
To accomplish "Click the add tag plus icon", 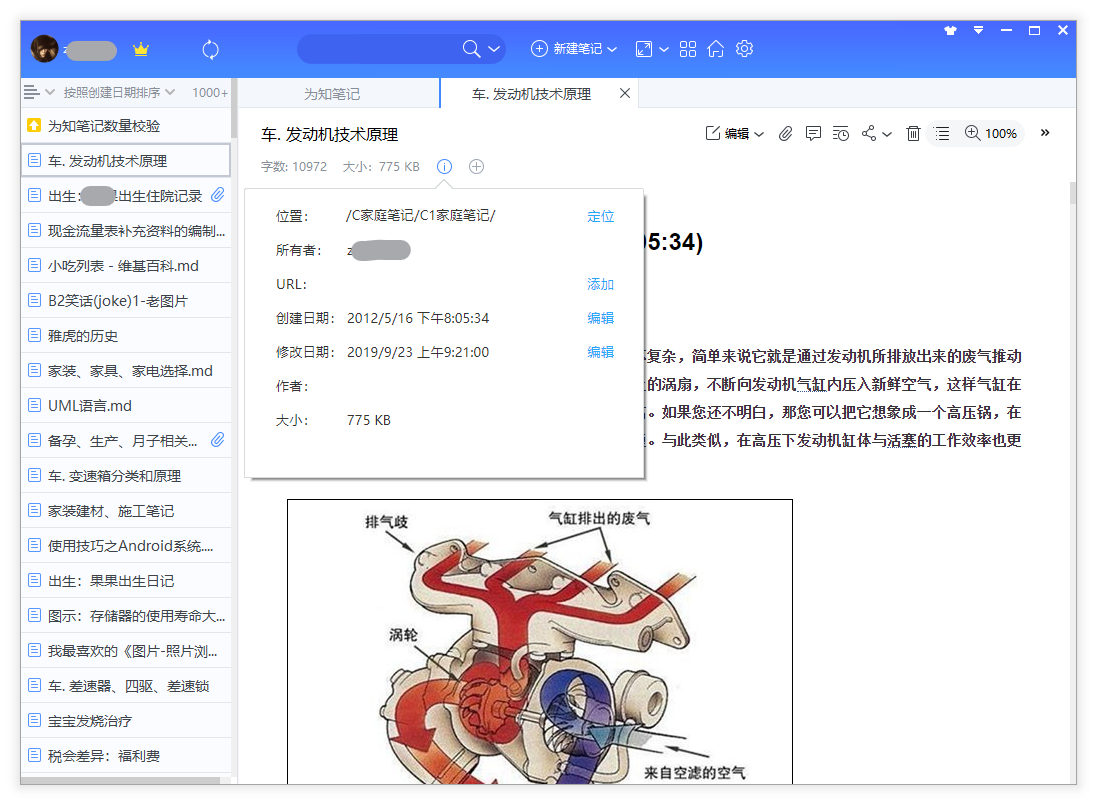I will click(476, 166).
